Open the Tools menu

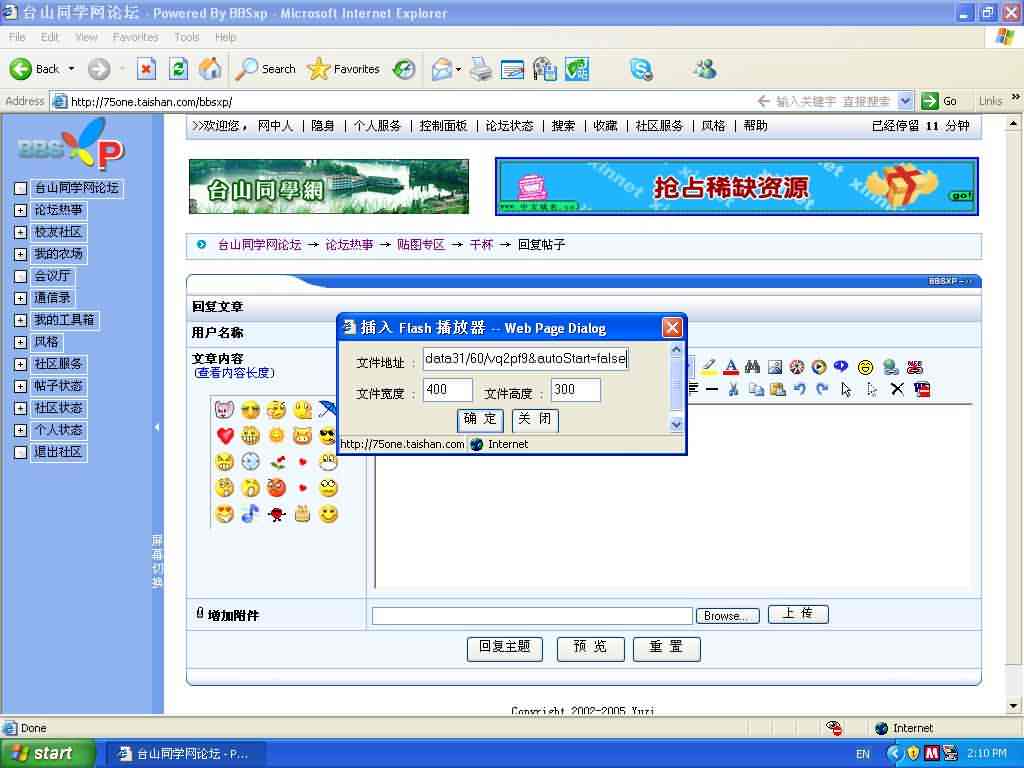pos(187,37)
